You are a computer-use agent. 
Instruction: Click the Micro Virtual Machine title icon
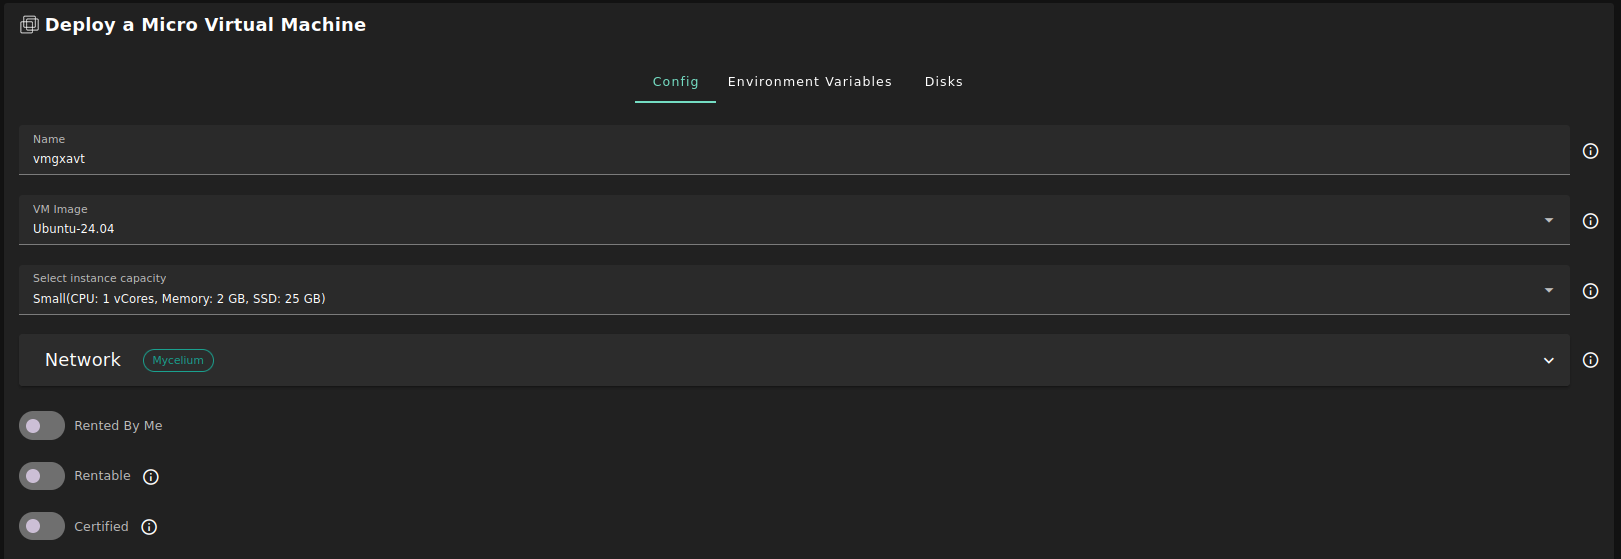pyautogui.click(x=29, y=25)
